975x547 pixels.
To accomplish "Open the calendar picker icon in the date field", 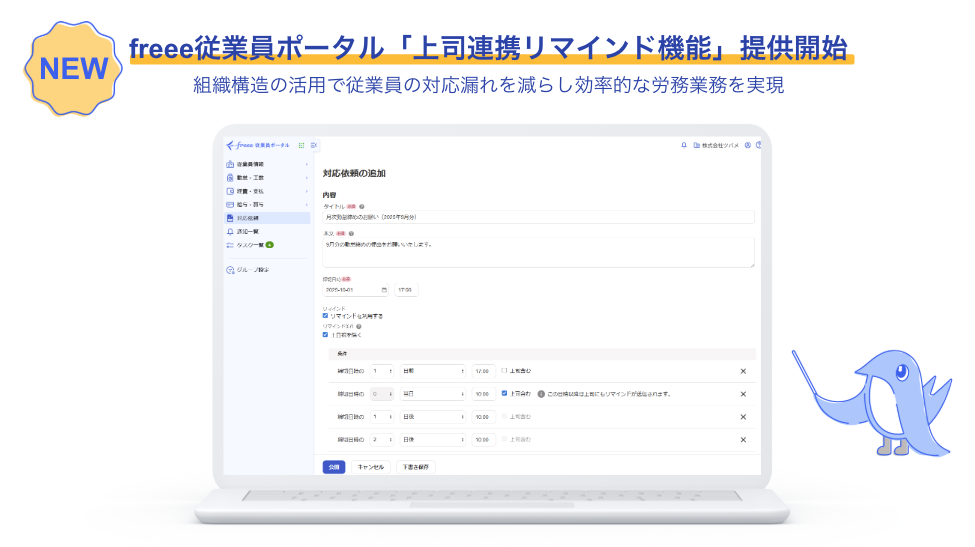I will click(383, 290).
